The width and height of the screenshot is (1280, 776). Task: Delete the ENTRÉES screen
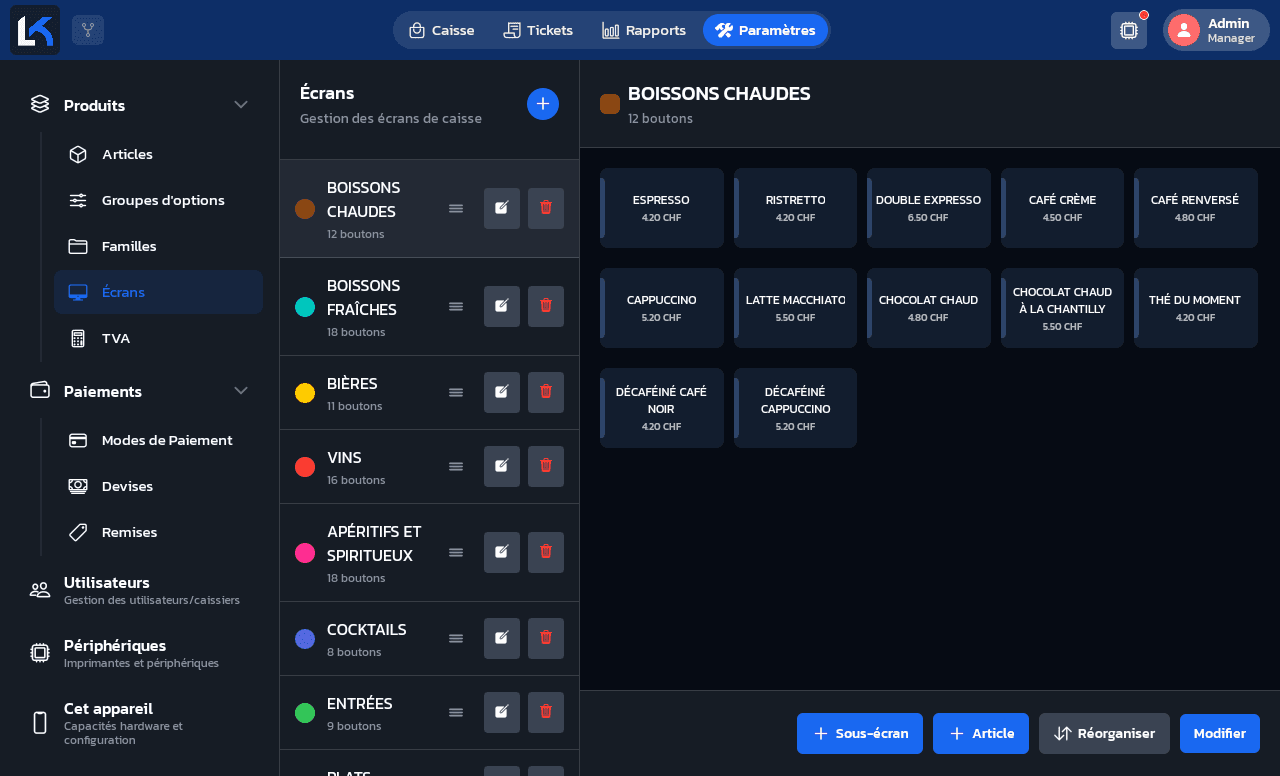pos(546,712)
